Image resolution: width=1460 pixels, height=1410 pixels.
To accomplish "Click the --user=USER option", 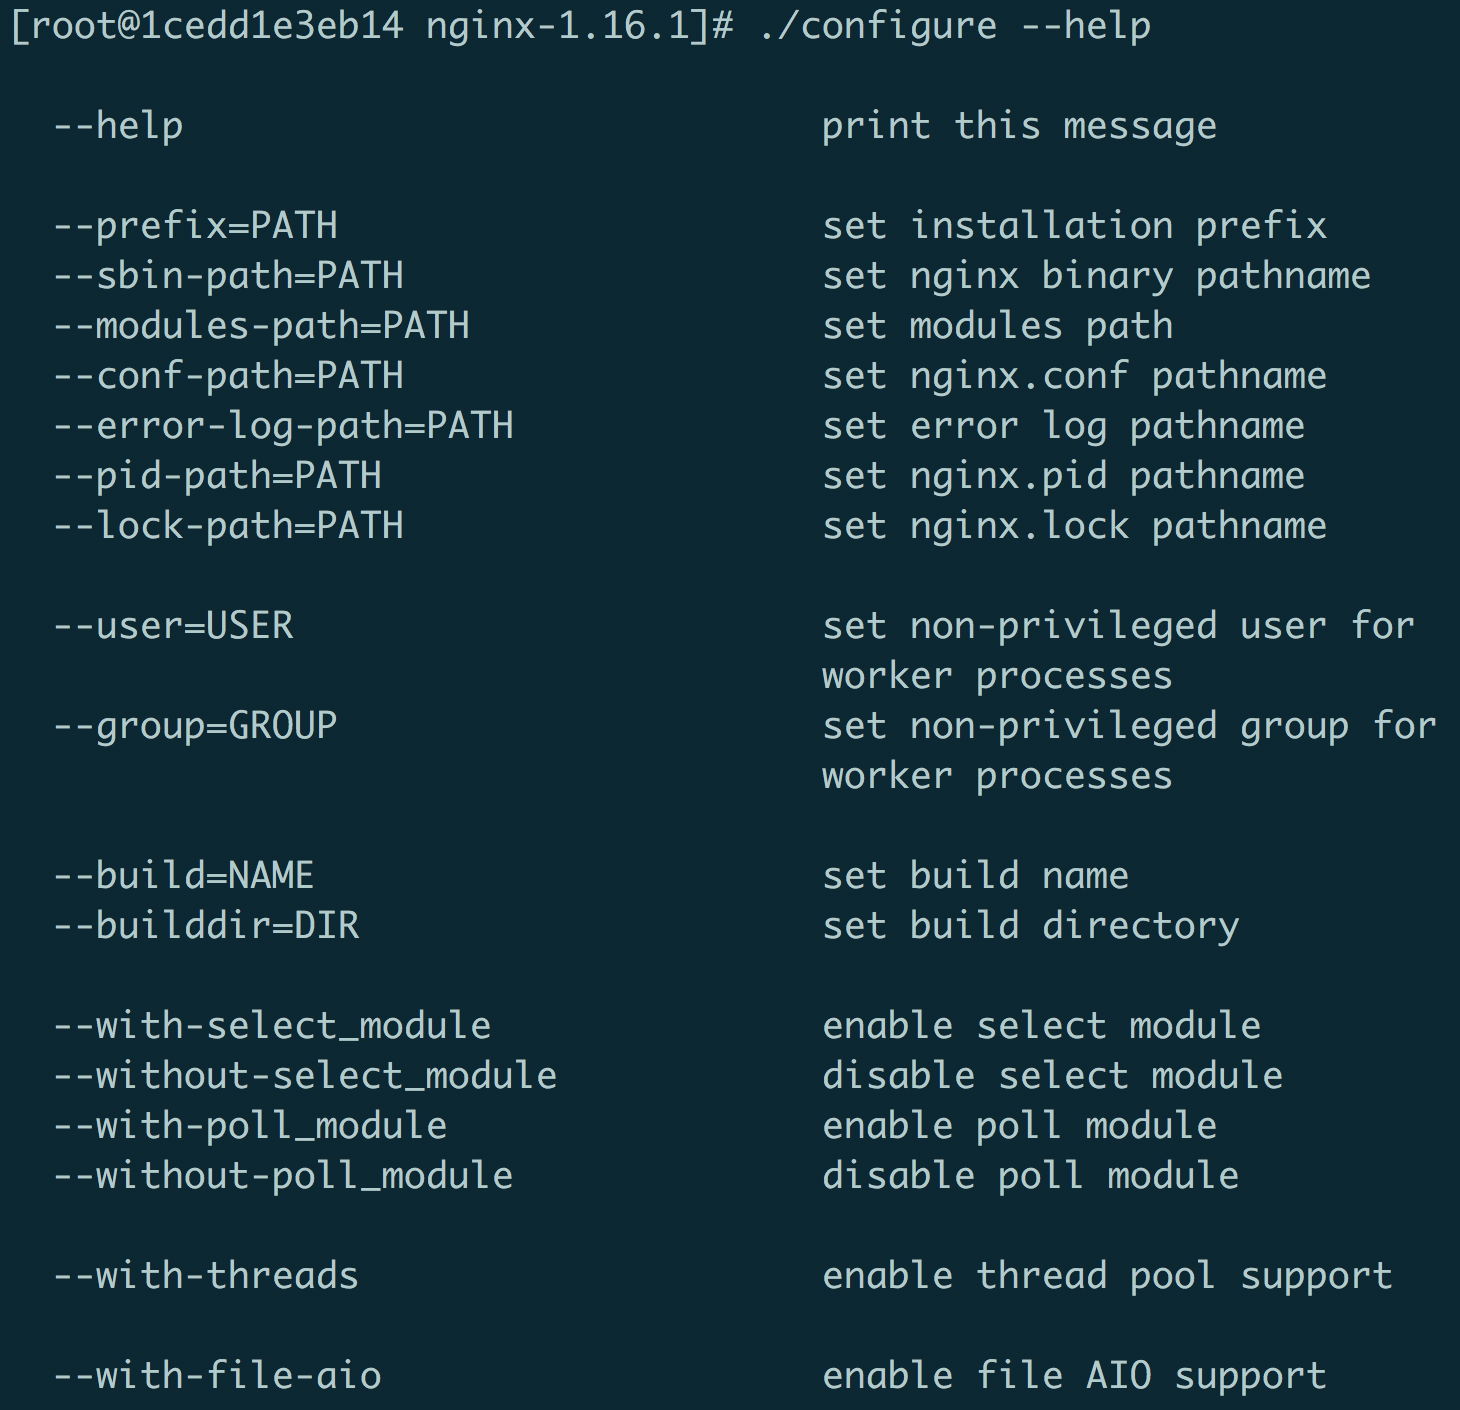I will click(174, 626).
